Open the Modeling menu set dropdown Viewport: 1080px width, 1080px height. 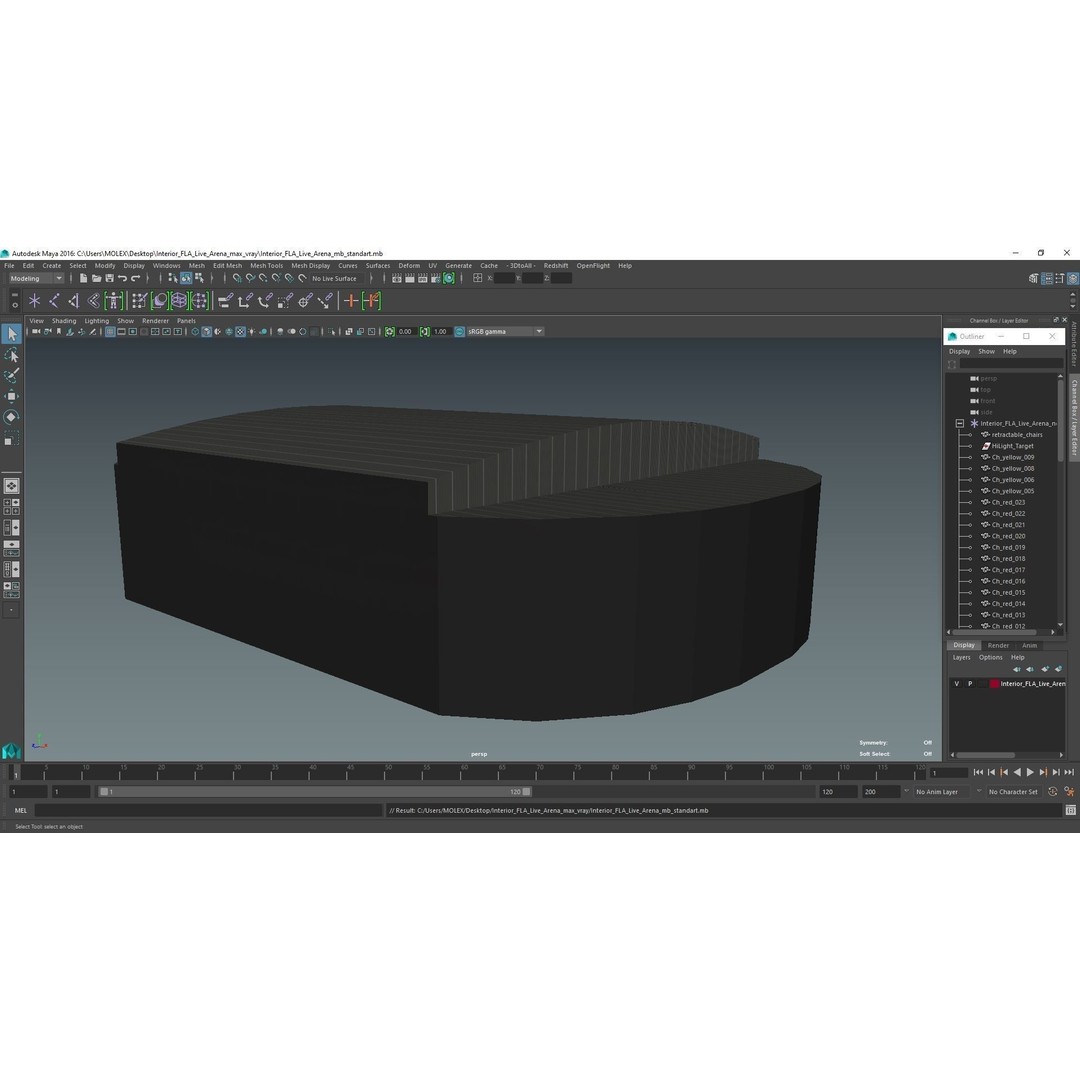(35, 278)
